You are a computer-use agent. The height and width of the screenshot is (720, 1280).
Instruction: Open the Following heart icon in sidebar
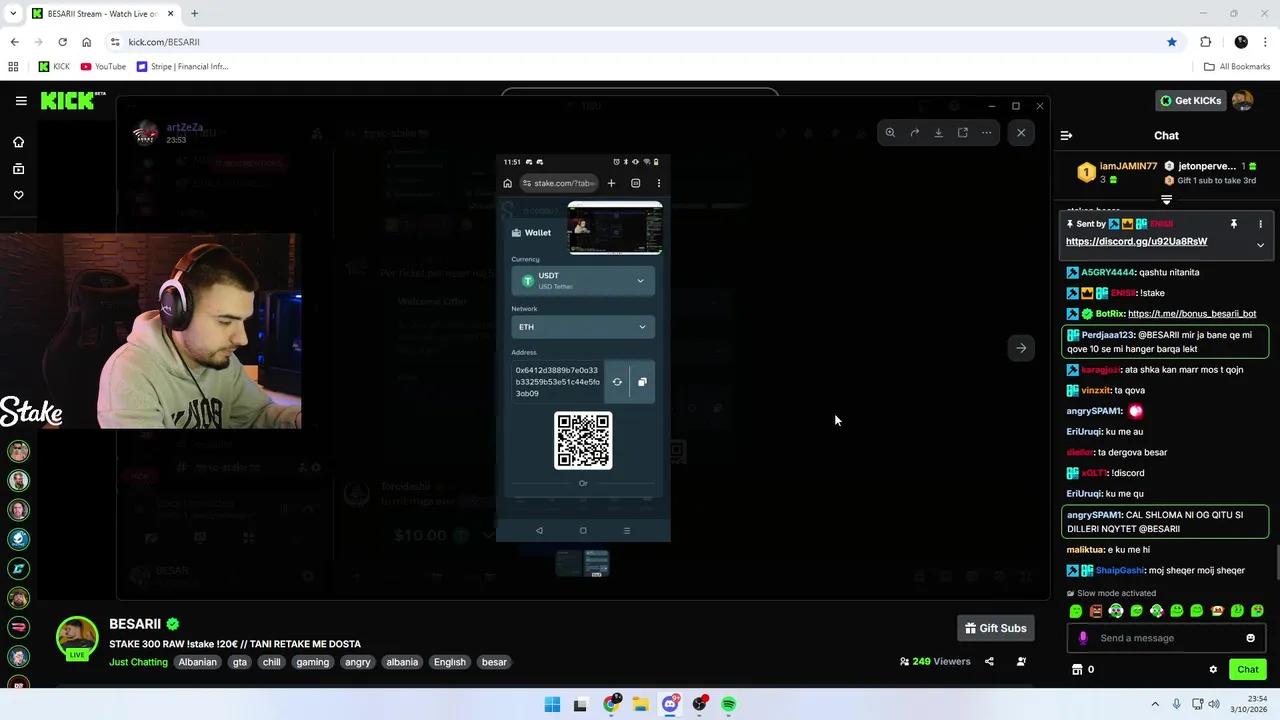18,195
